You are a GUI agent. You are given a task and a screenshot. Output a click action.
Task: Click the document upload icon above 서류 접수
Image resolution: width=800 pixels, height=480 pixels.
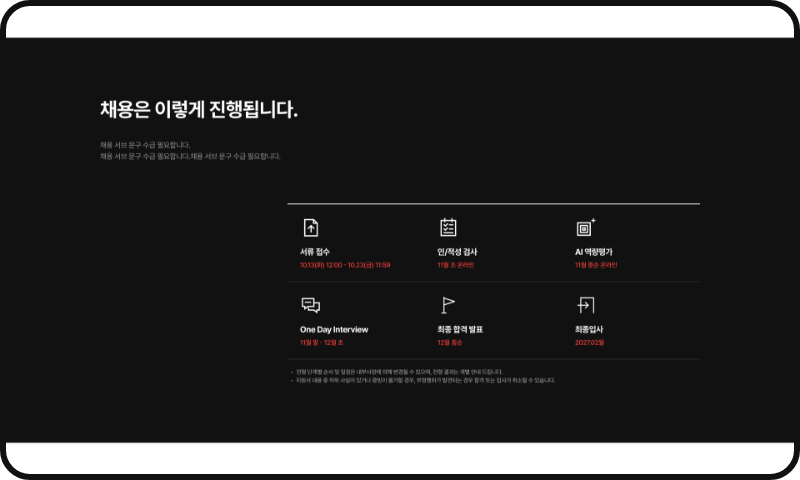[311, 228]
